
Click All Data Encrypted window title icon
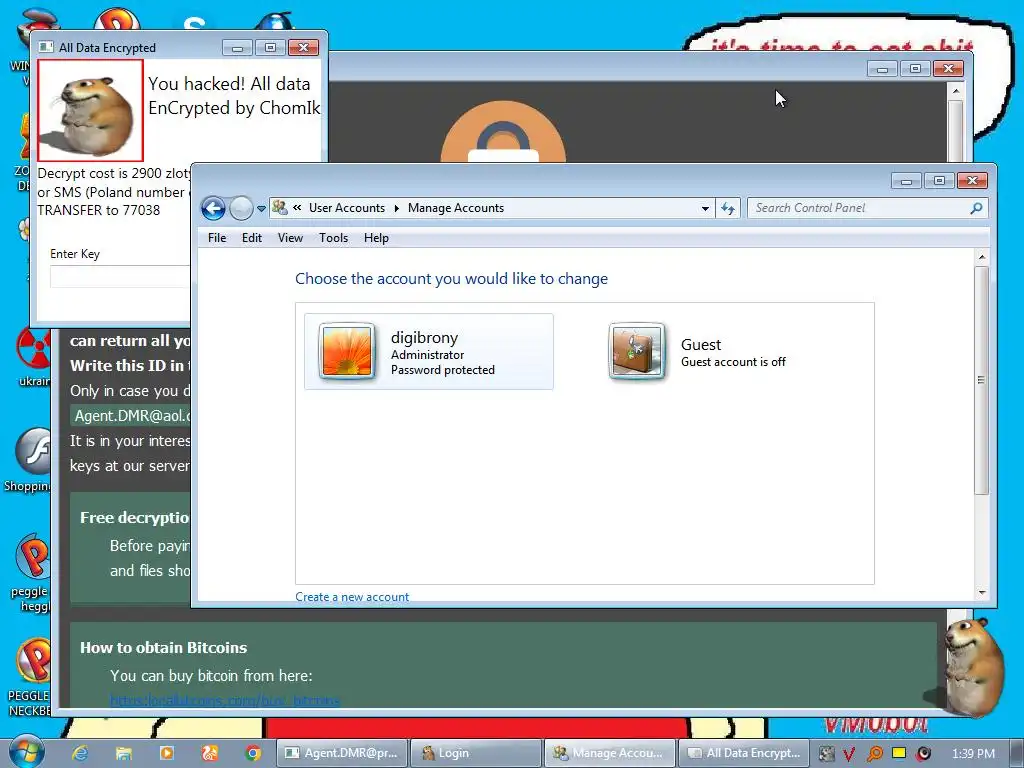pos(46,47)
